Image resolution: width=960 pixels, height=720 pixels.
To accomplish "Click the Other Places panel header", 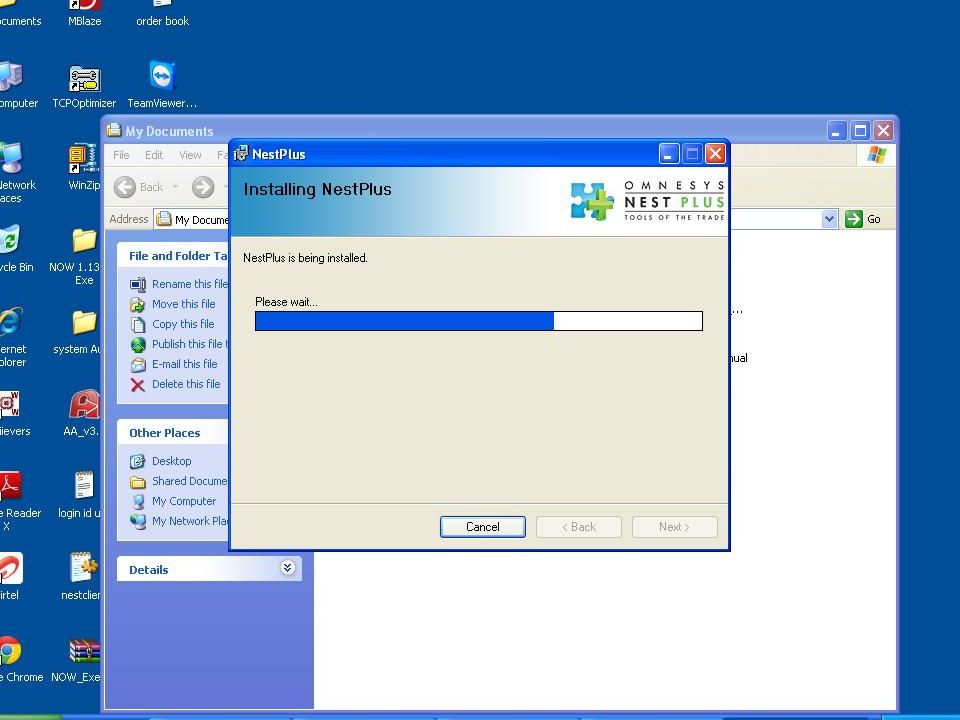I will point(173,432).
